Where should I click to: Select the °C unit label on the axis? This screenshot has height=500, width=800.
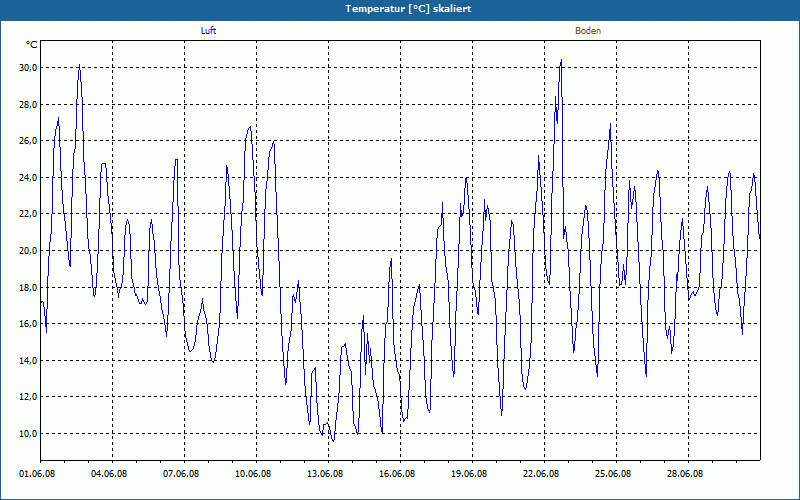tap(32, 45)
